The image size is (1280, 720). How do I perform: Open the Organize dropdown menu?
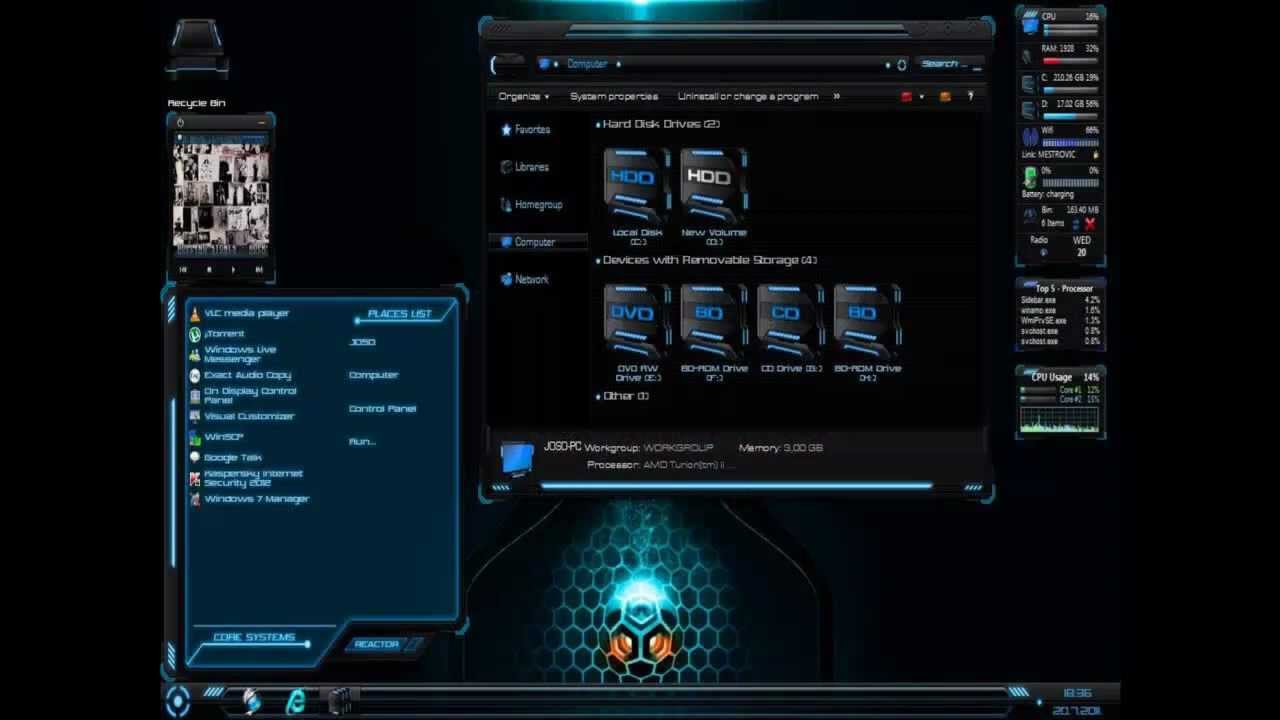pos(524,97)
